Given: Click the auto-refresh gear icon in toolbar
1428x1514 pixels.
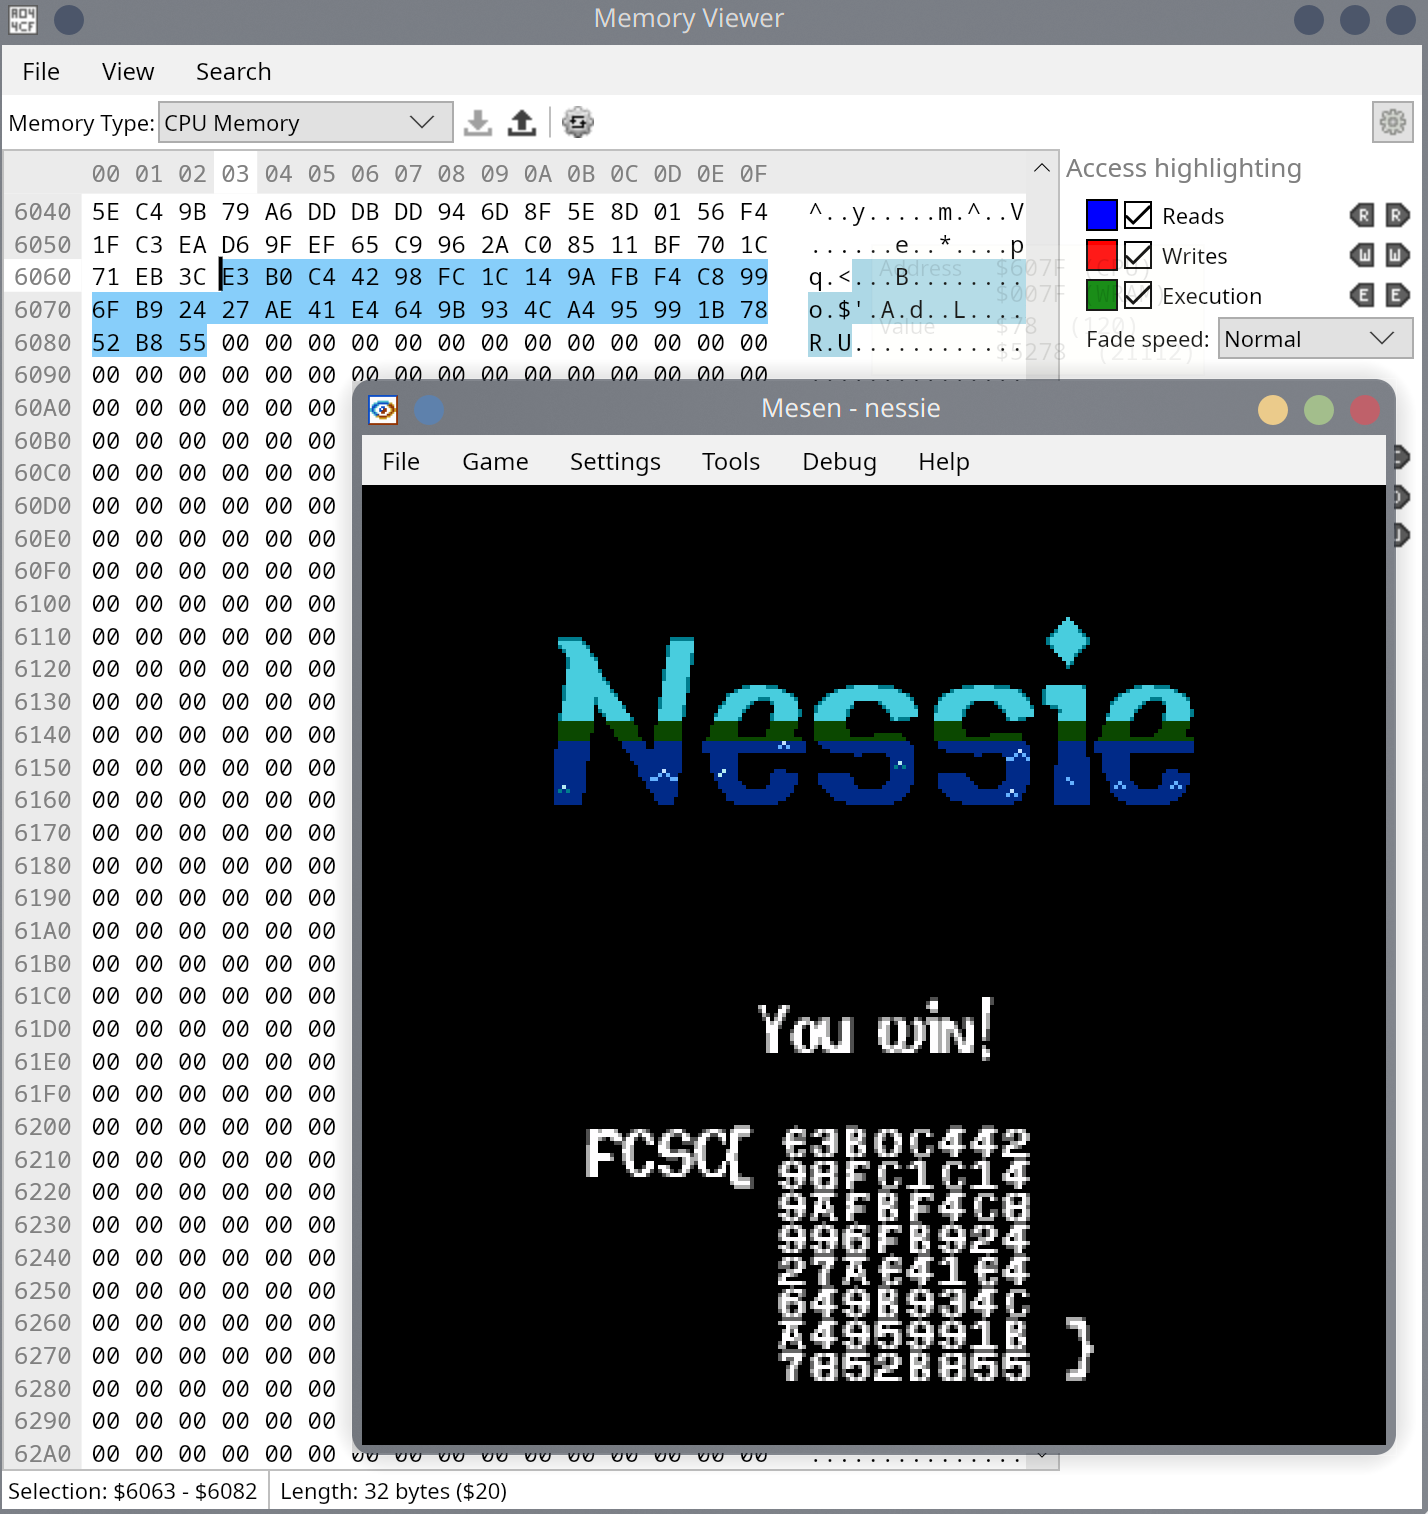Looking at the screenshot, I should coord(577,122).
